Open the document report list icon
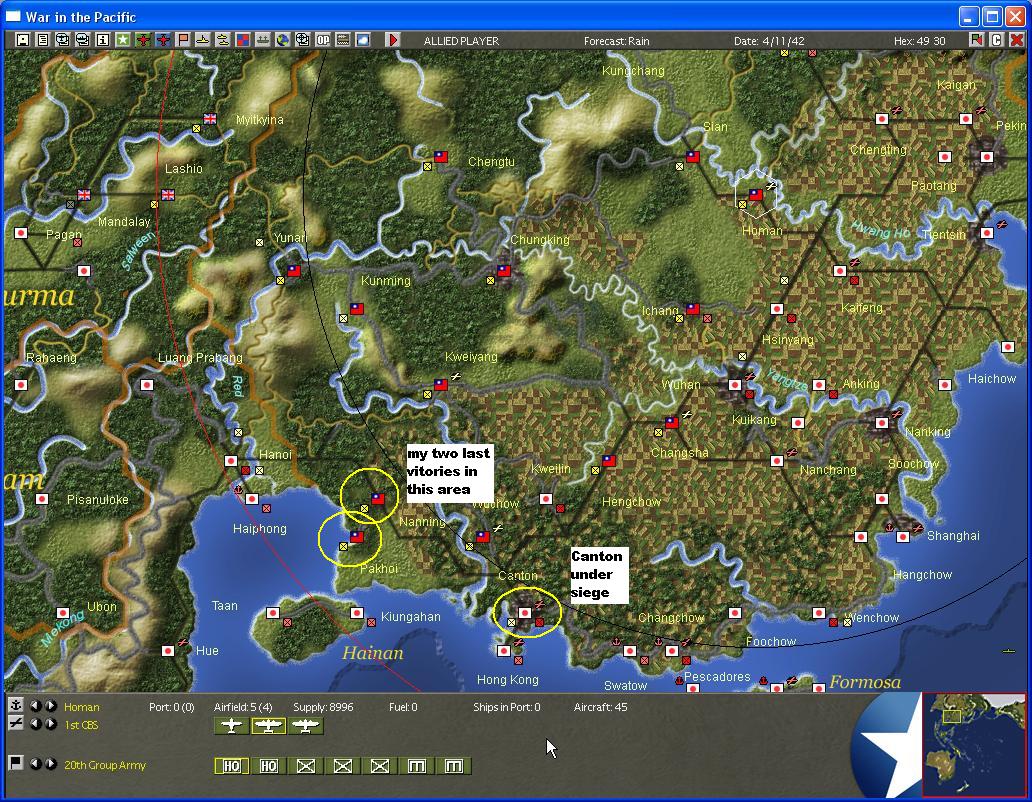Screen dimensions: 1032x802 [42, 40]
